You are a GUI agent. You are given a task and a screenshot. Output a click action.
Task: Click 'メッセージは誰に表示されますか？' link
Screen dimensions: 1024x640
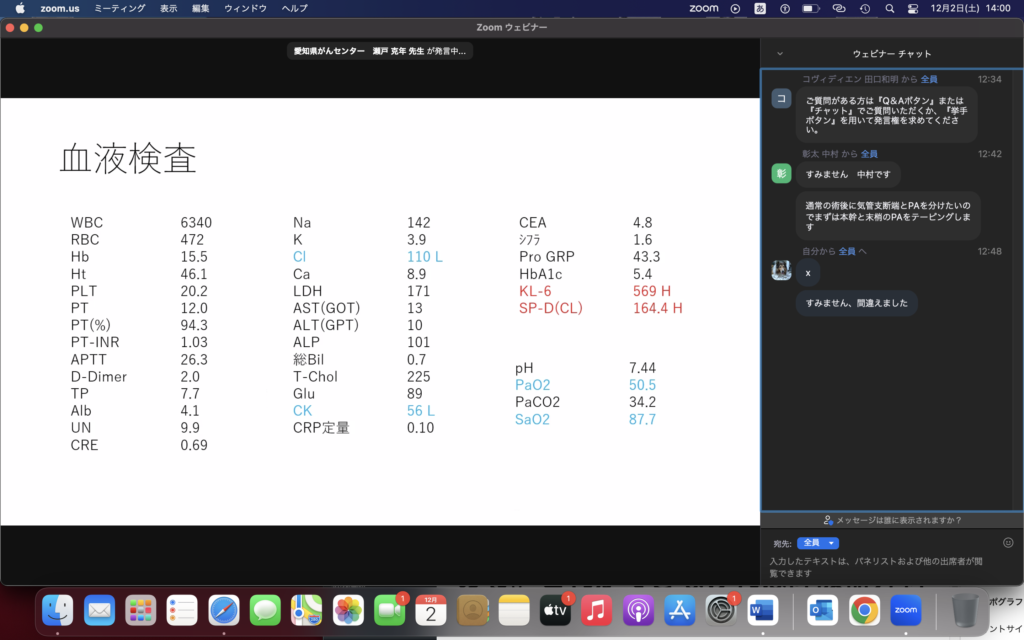[x=891, y=520]
